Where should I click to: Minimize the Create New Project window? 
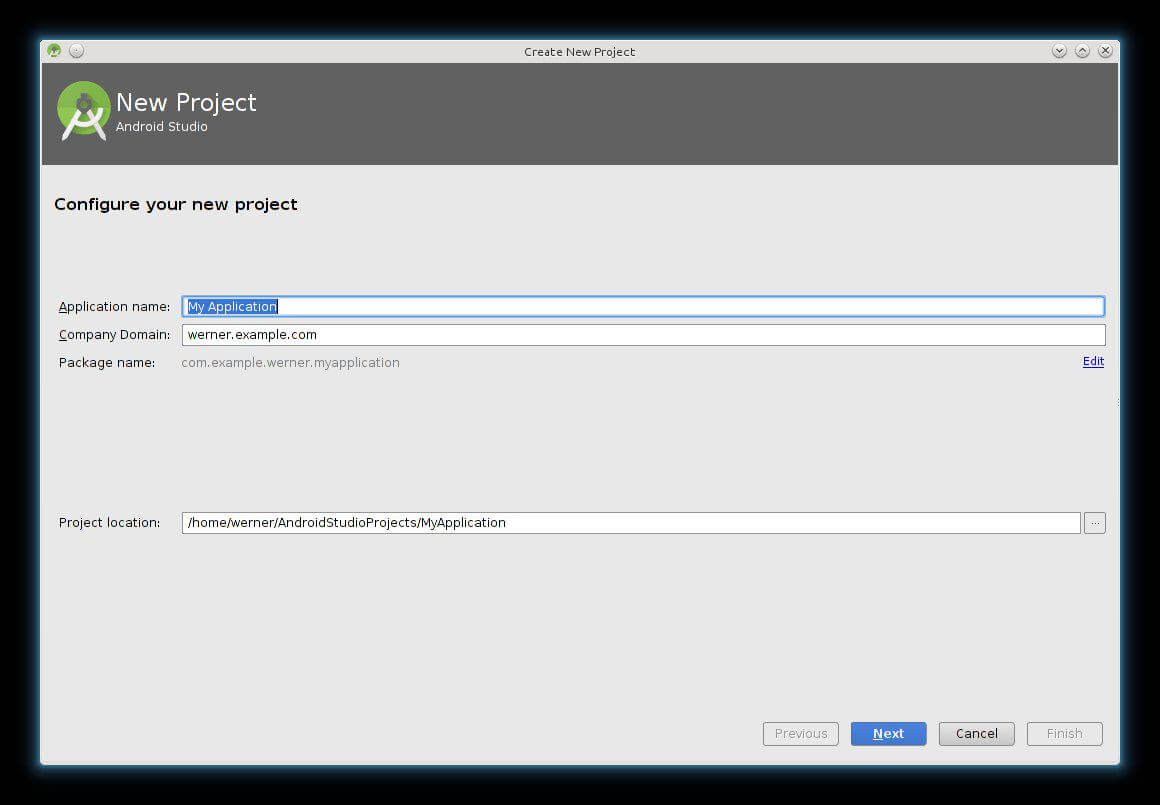[1059, 51]
